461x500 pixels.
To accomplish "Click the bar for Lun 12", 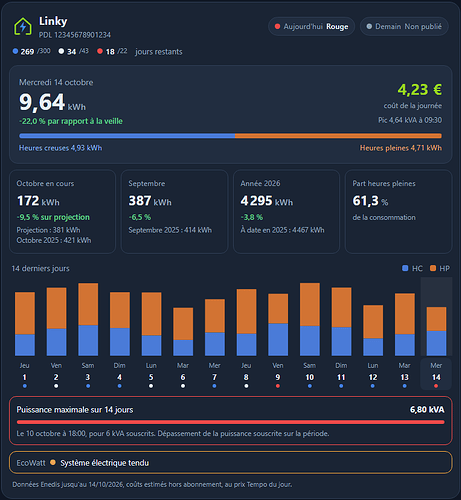I will (373, 330).
